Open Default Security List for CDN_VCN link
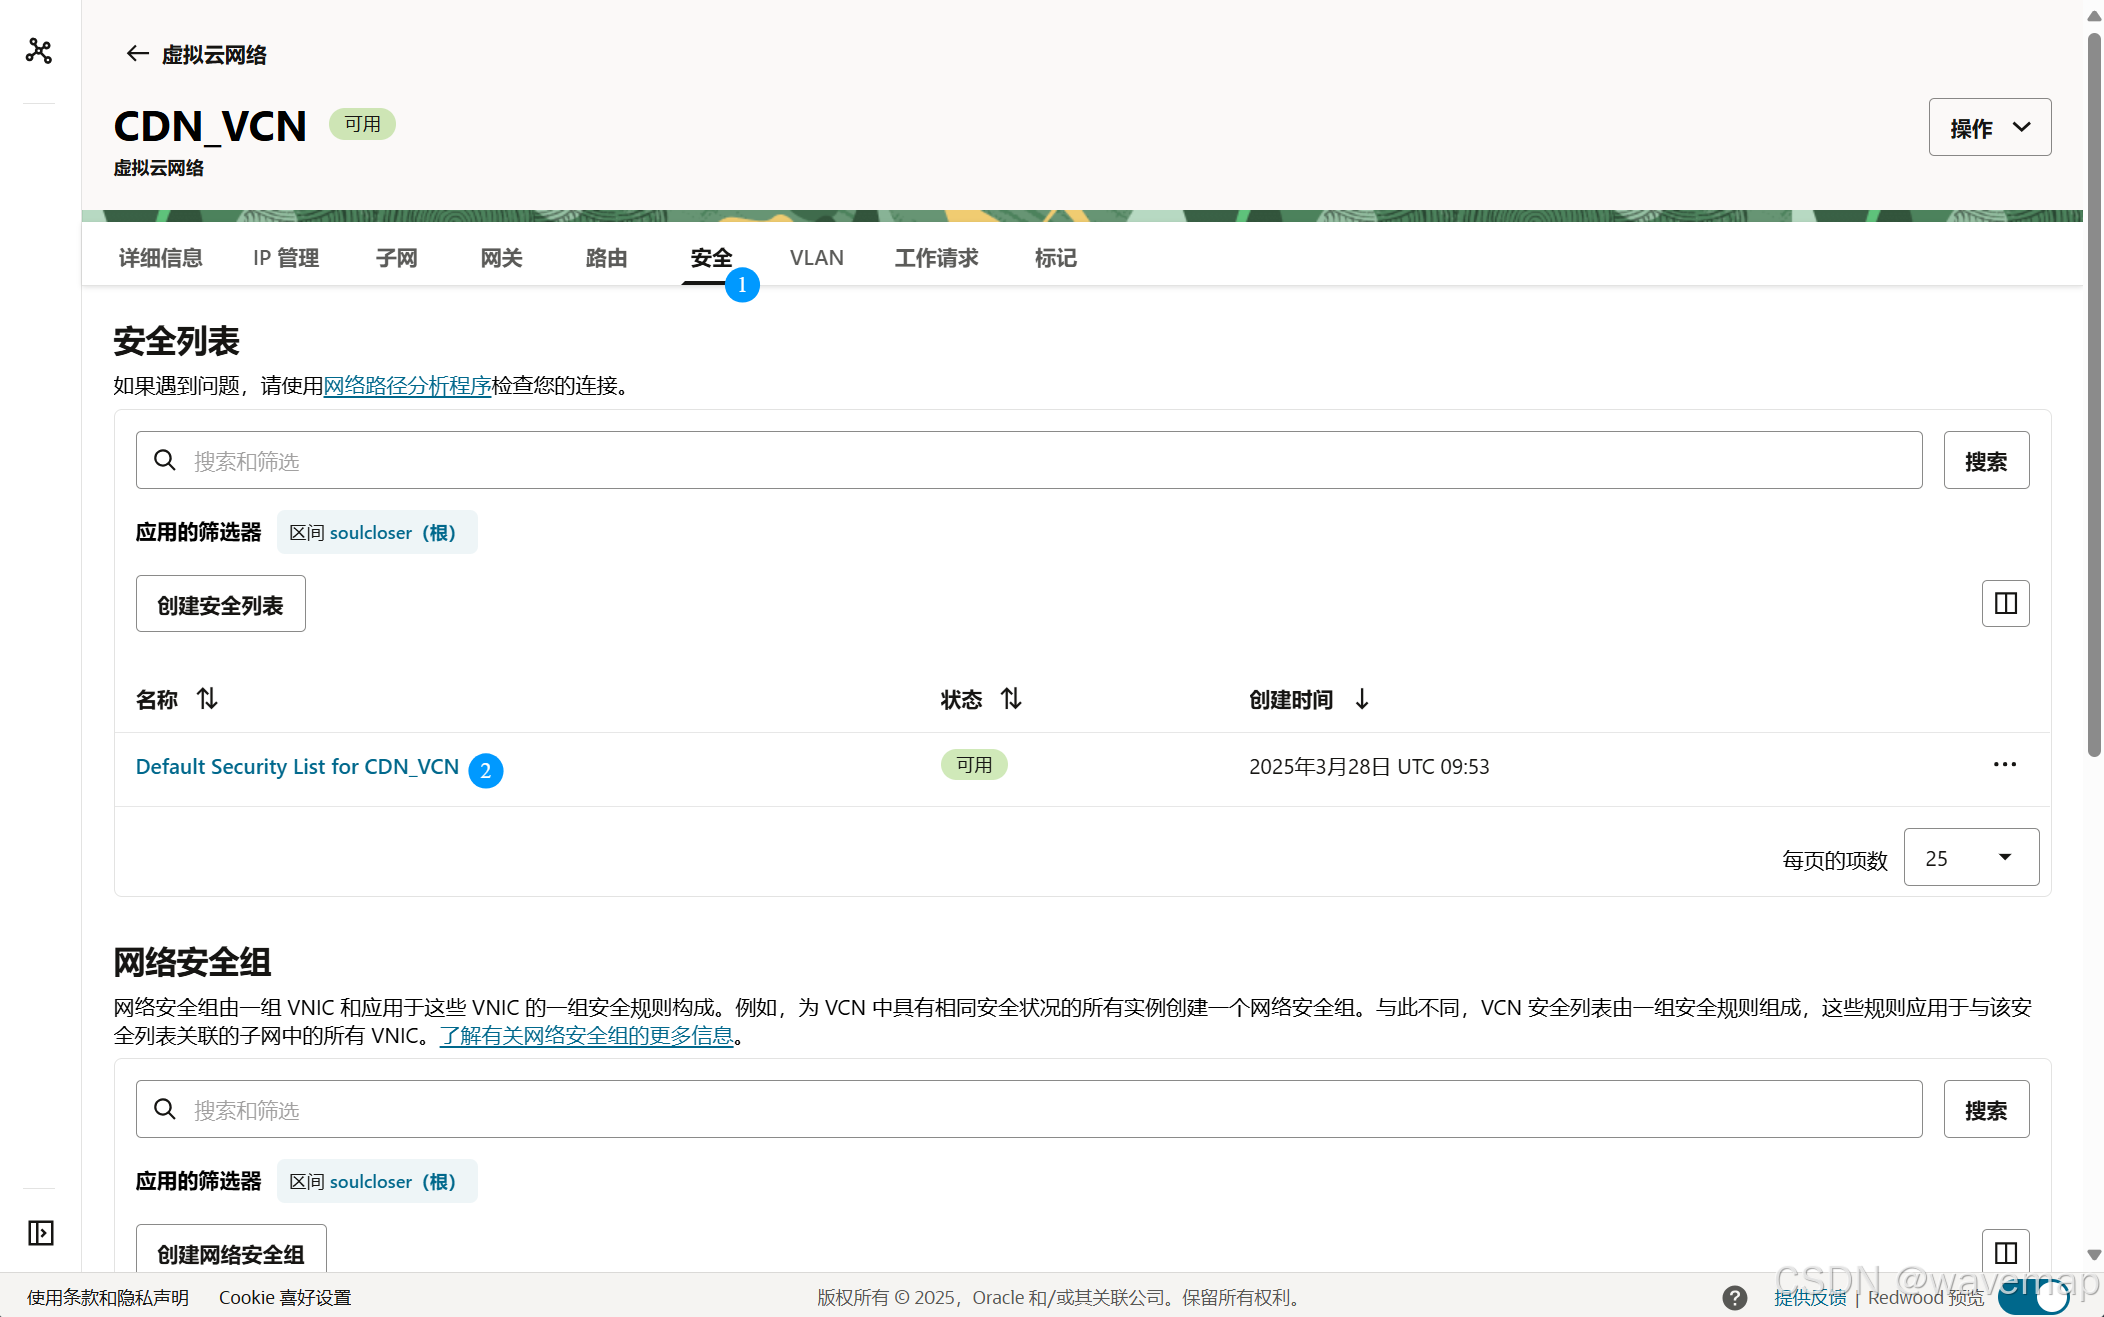2104x1317 pixels. point(297,767)
